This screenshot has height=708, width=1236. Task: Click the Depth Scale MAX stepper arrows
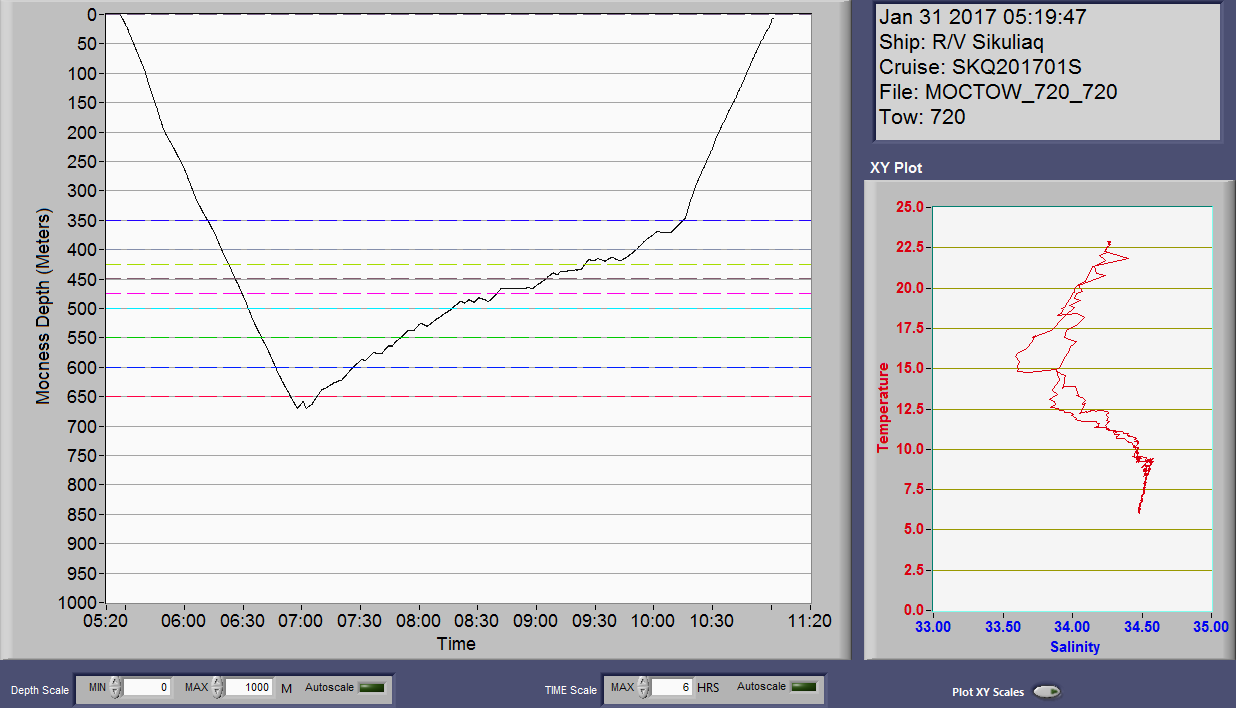point(217,688)
